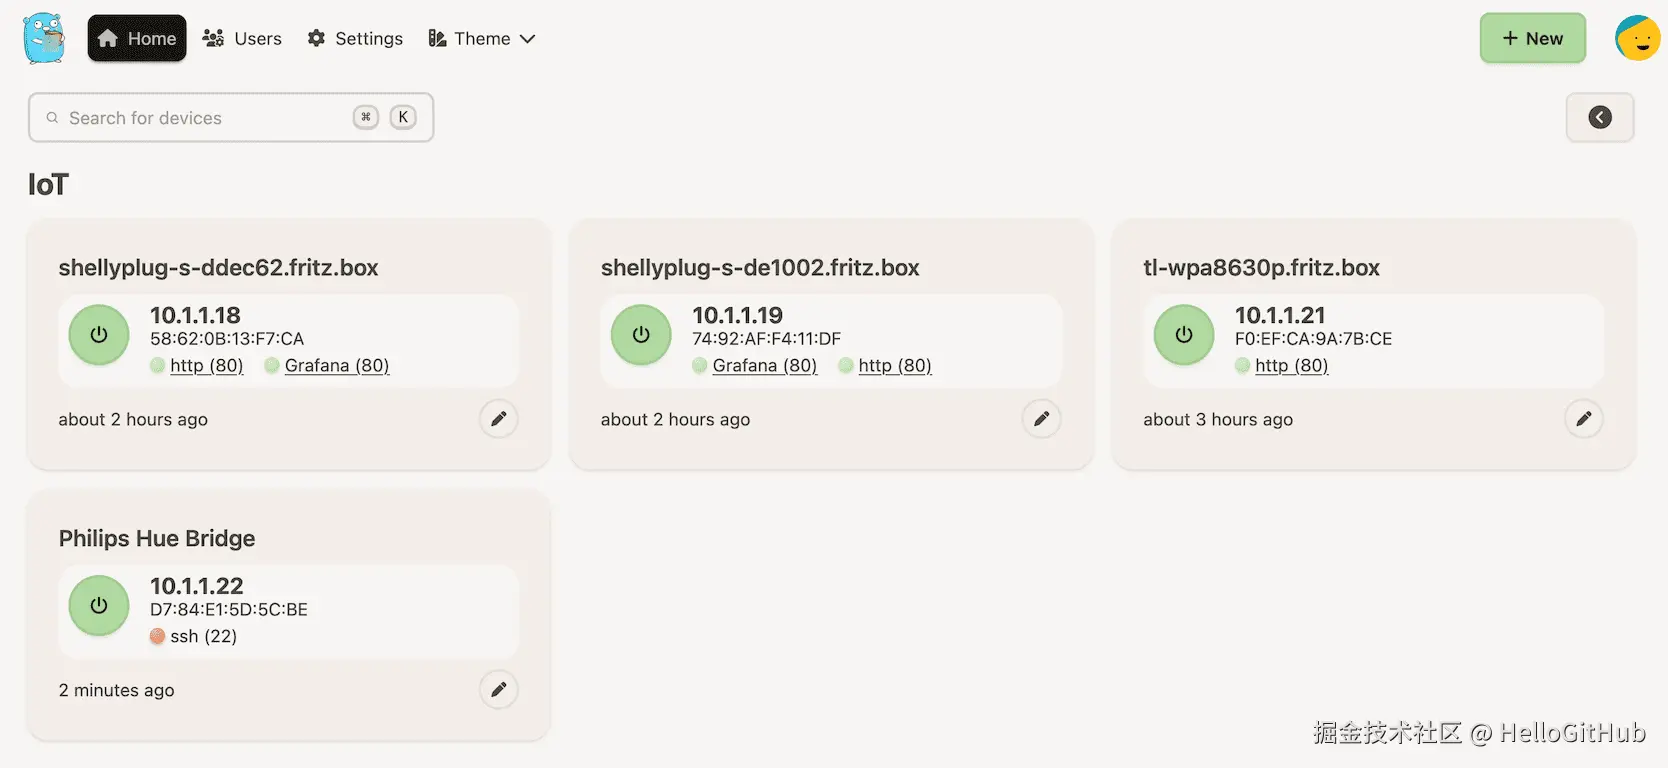Viewport: 1668px width, 768px height.
Task: Open http (80) link for 10.1.1.21
Action: [x=1291, y=366]
